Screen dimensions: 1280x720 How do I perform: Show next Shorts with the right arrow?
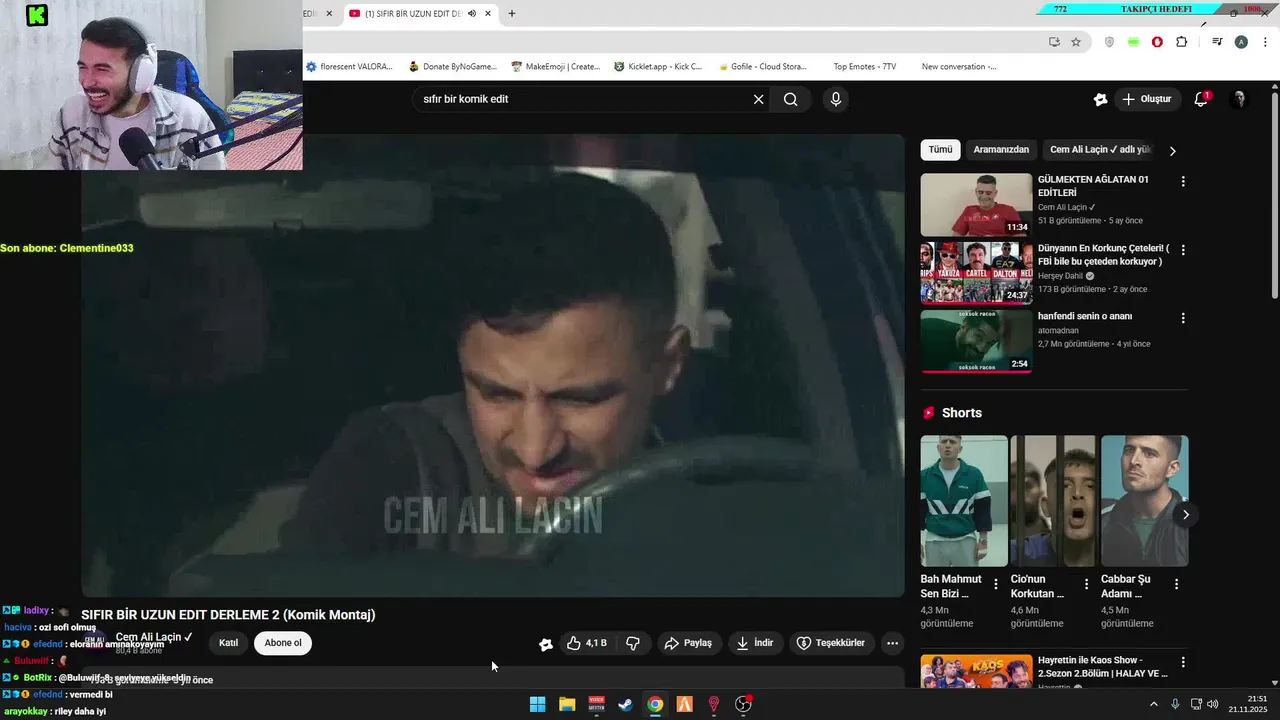click(1185, 515)
